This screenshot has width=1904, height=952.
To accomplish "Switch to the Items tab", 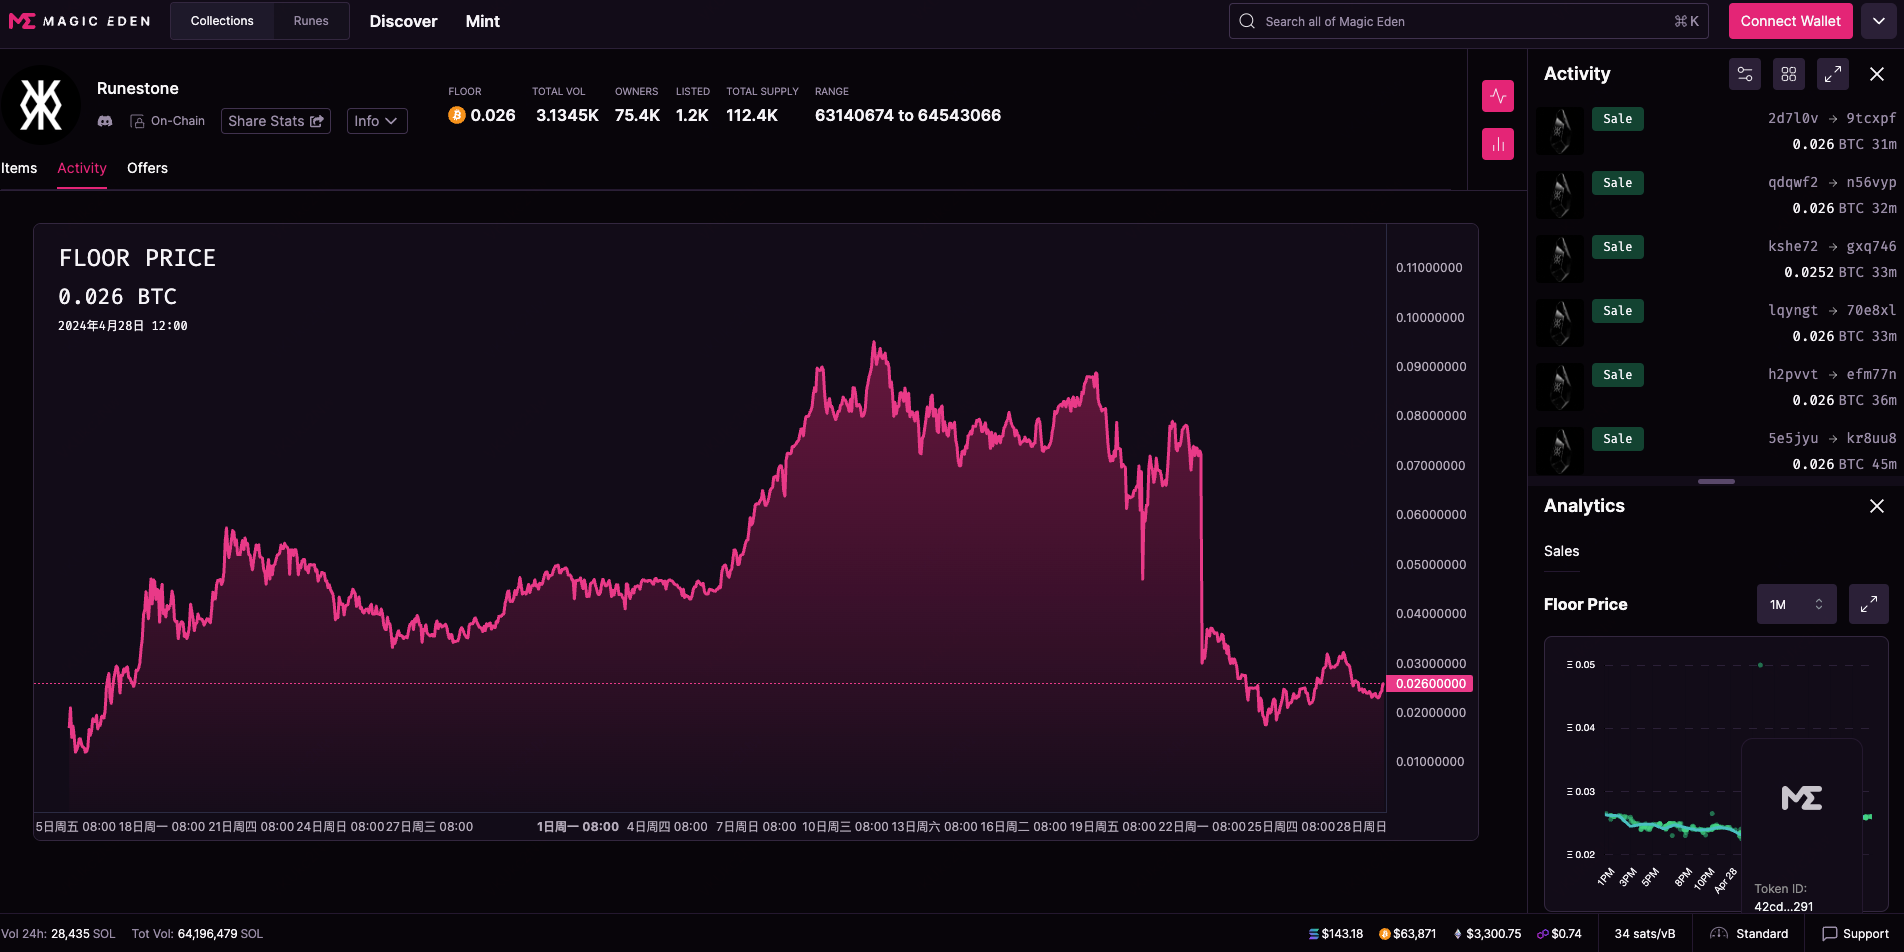I will coord(19,168).
